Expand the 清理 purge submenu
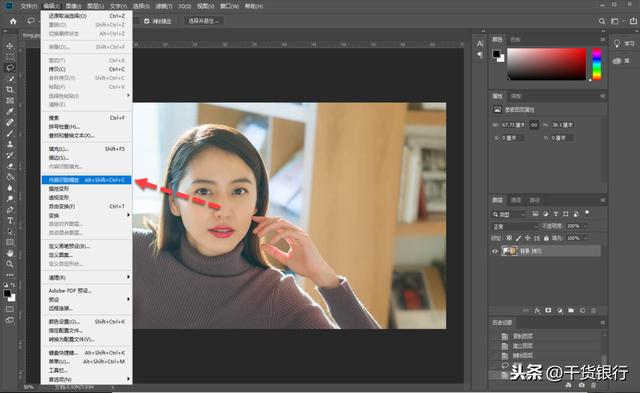 point(87,278)
